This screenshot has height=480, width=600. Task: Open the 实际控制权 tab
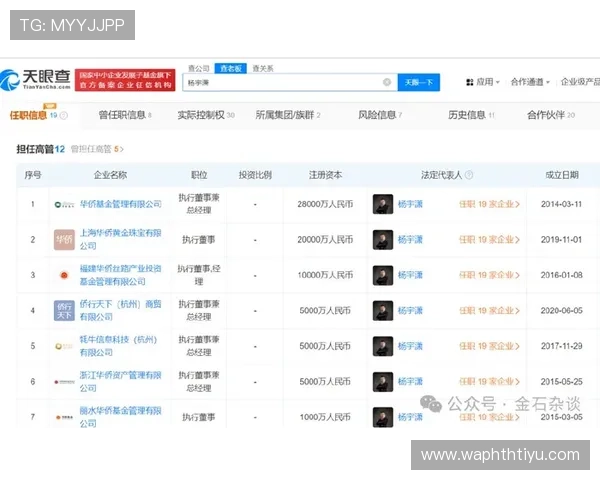point(206,115)
